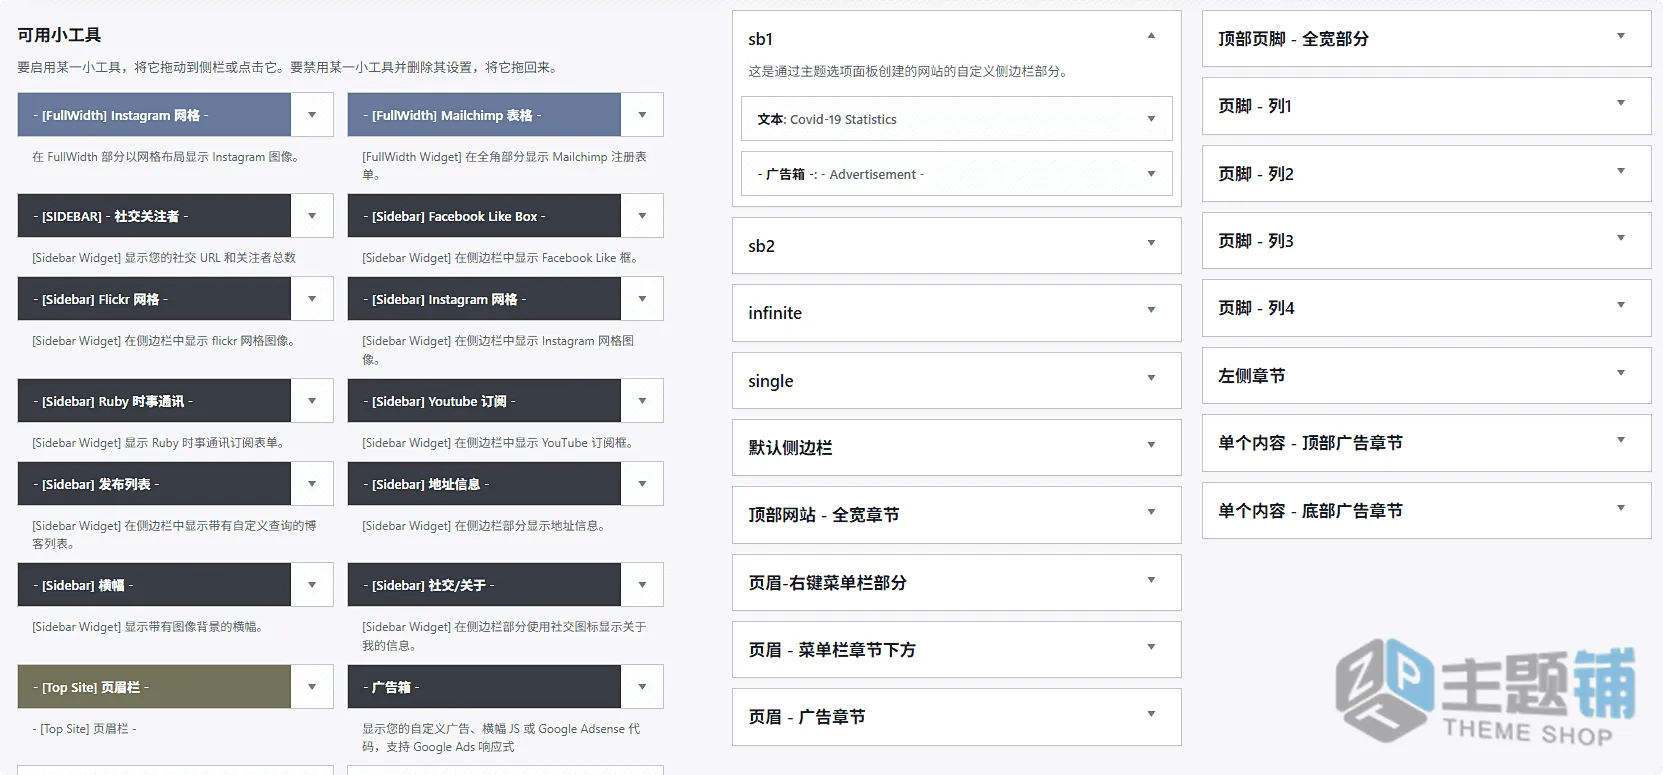Expand the 页脚 - 列1 area

click(x=1426, y=106)
